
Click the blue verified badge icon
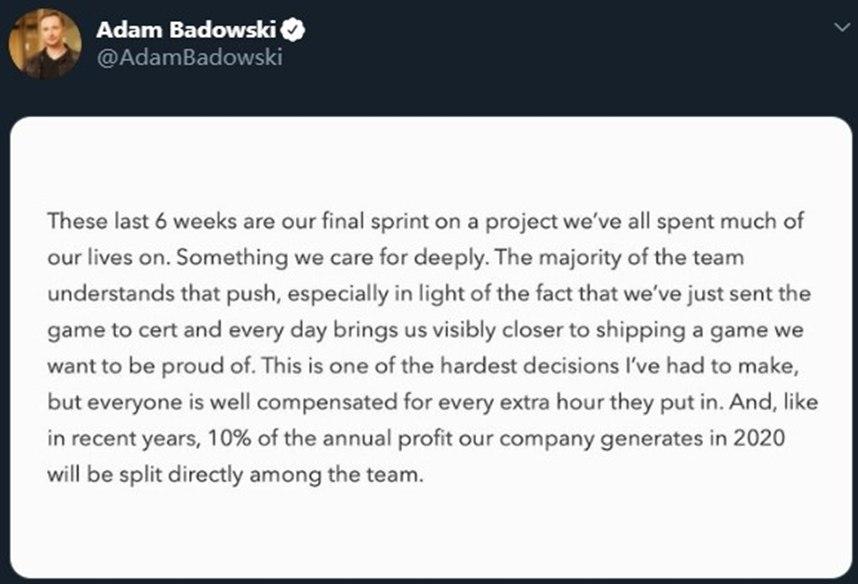(293, 29)
